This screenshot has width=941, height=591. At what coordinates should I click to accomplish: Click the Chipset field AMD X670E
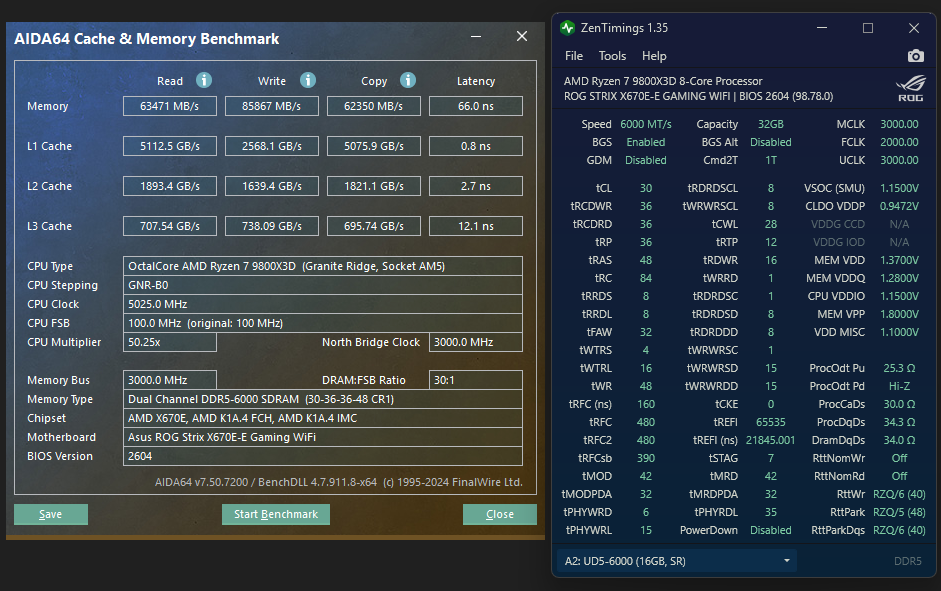(323, 418)
